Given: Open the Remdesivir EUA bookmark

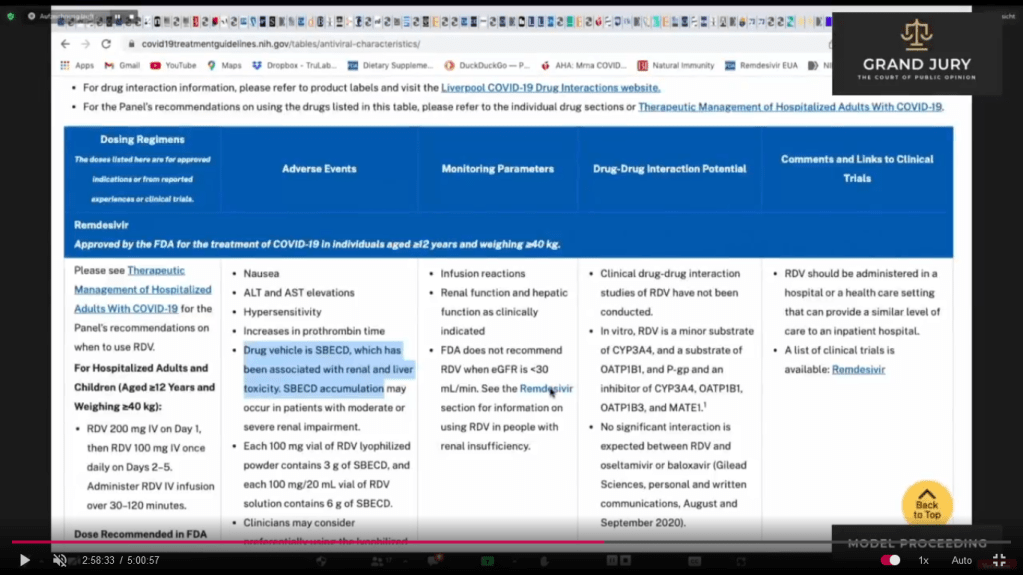Looking at the screenshot, I should (761, 66).
